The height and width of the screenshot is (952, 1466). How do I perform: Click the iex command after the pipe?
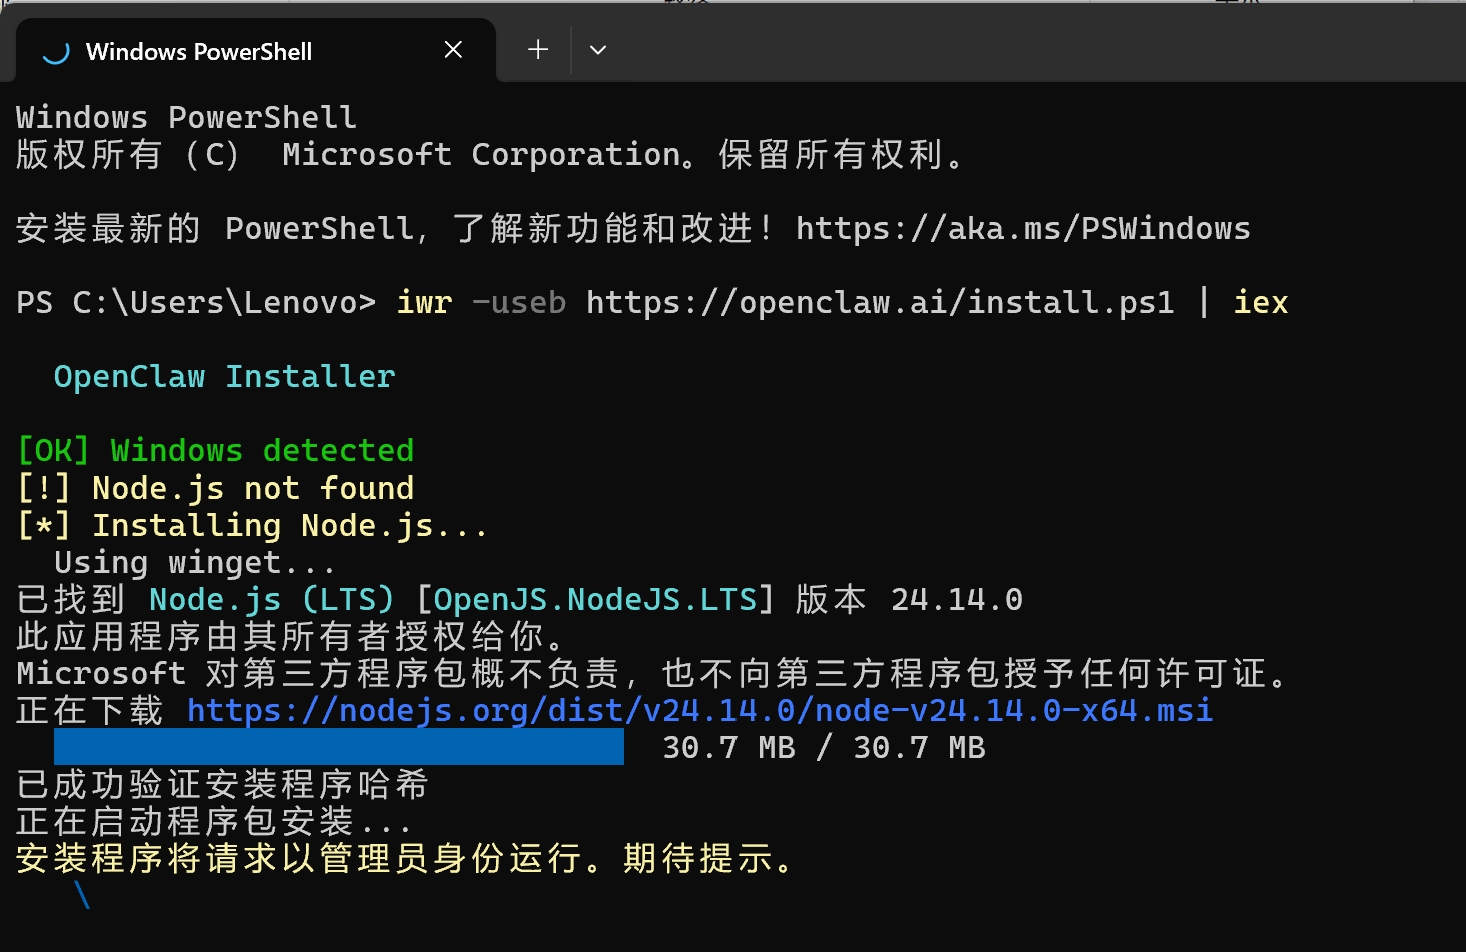[1260, 303]
